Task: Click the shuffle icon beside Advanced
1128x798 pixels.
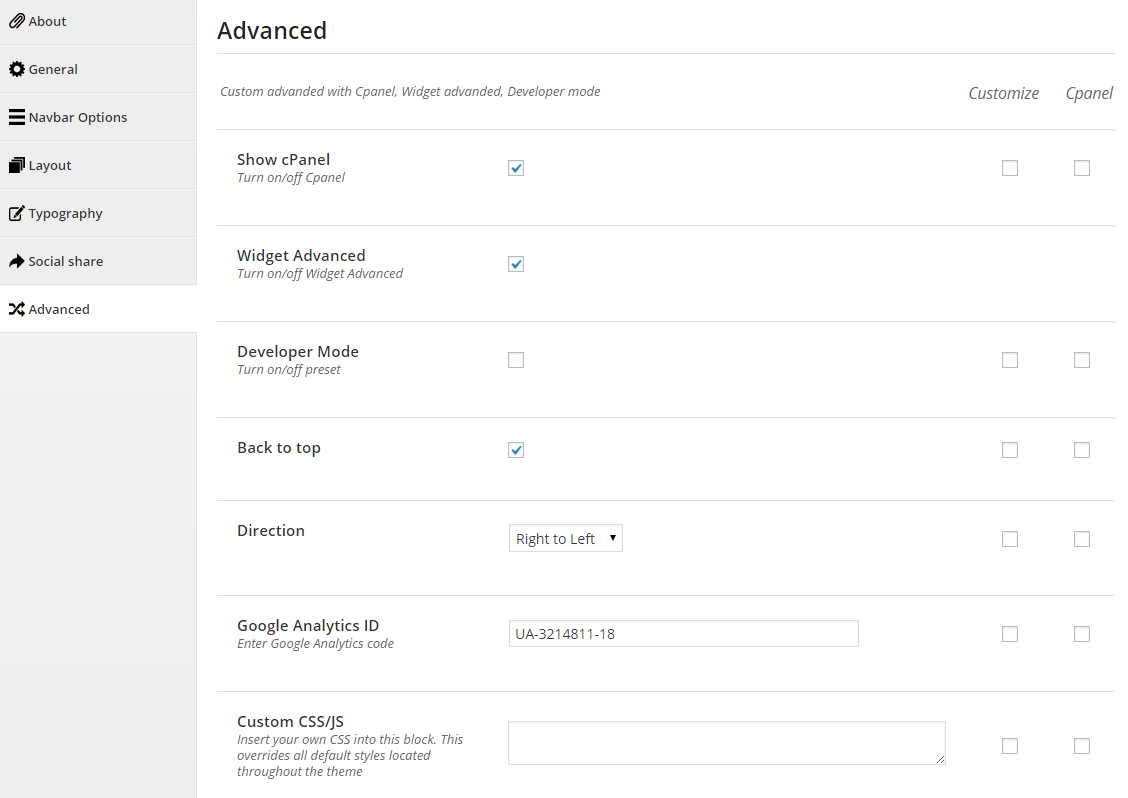Action: pos(17,309)
